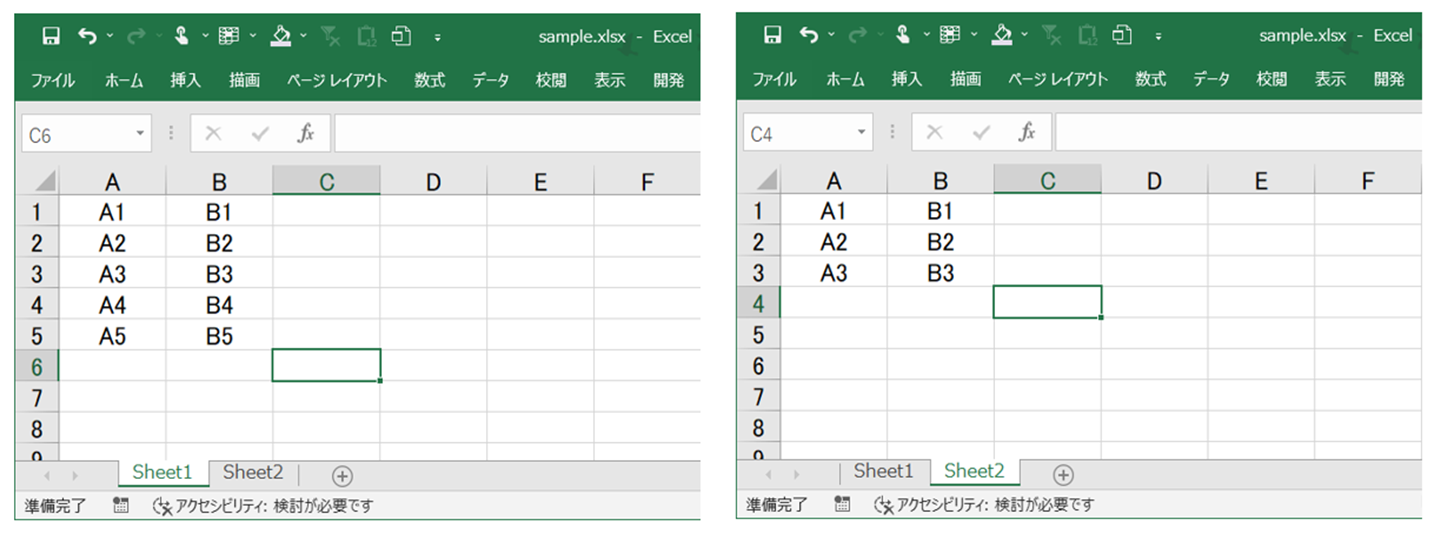Image resolution: width=1436 pixels, height=533 pixels.
Task: Open the Name Box dropdown showing C6
Action: point(140,133)
